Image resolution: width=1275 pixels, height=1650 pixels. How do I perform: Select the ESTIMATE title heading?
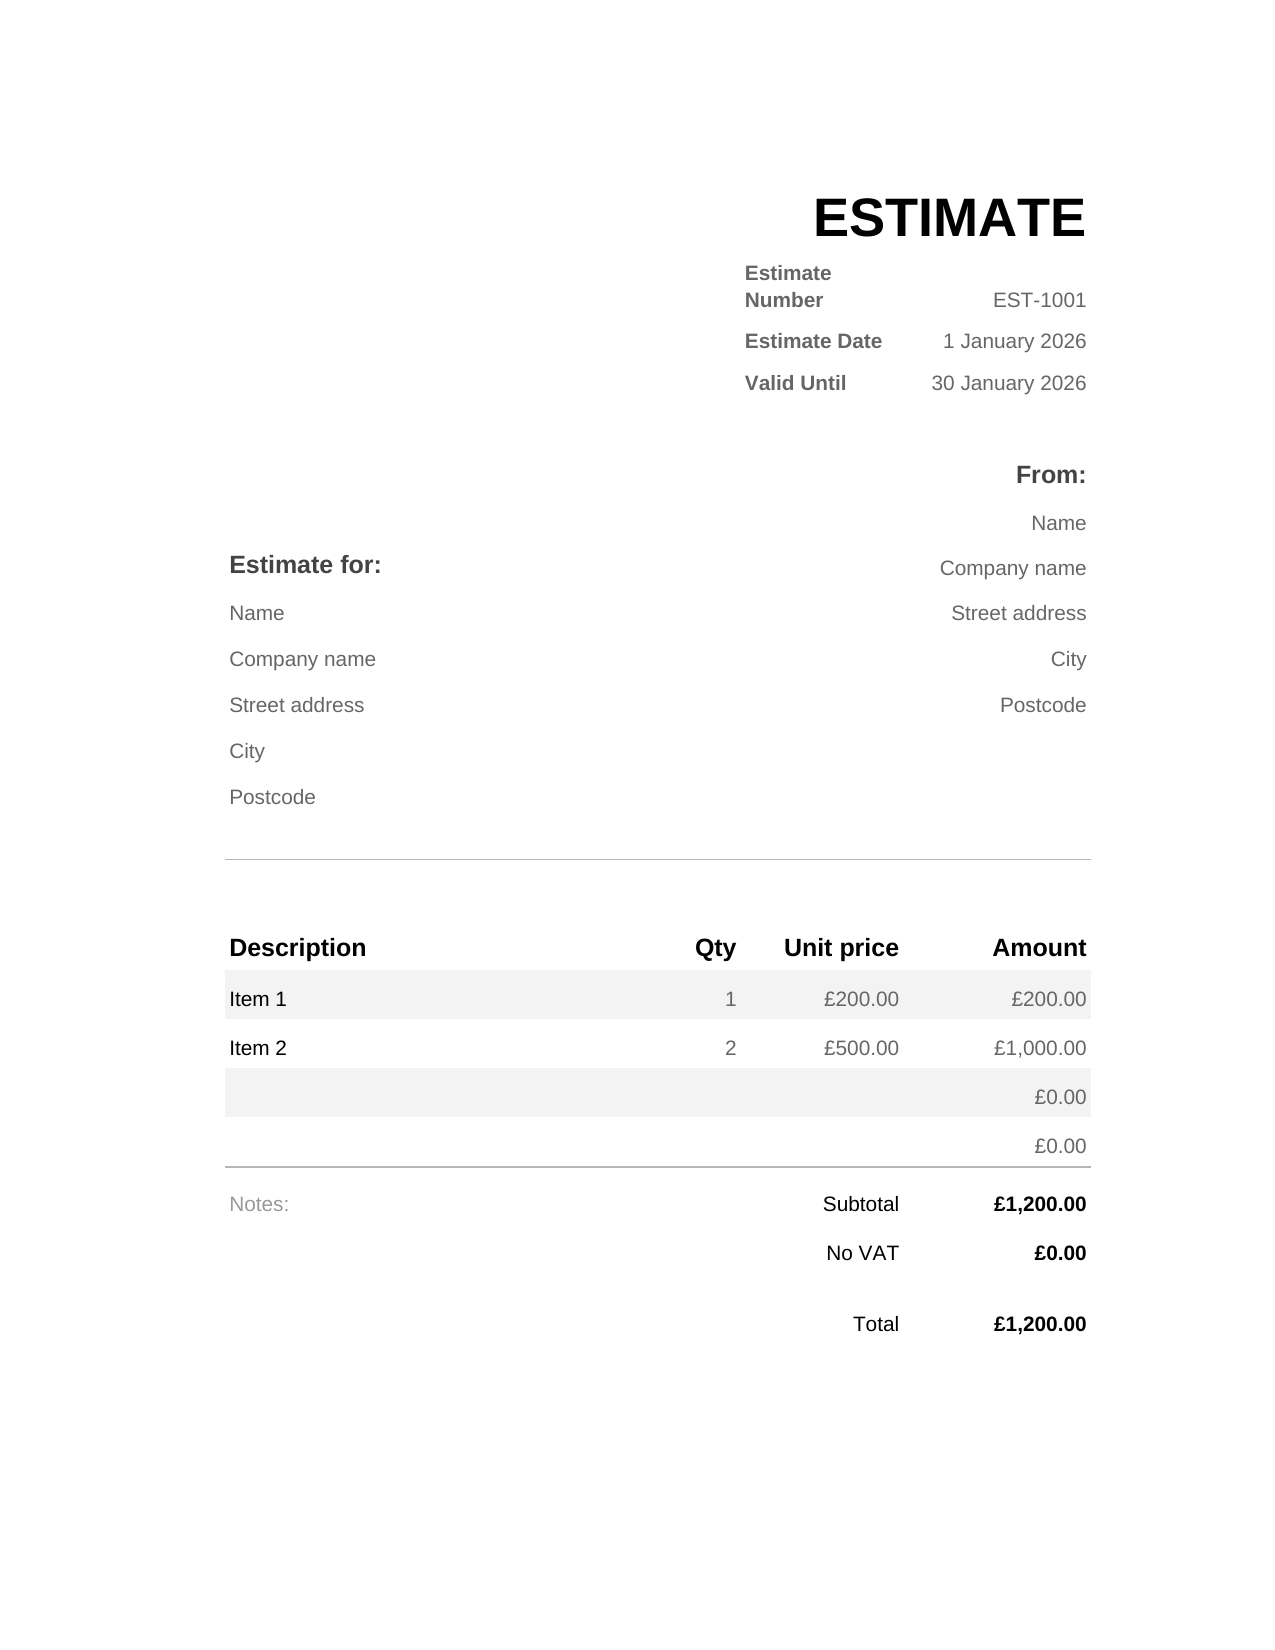(949, 218)
